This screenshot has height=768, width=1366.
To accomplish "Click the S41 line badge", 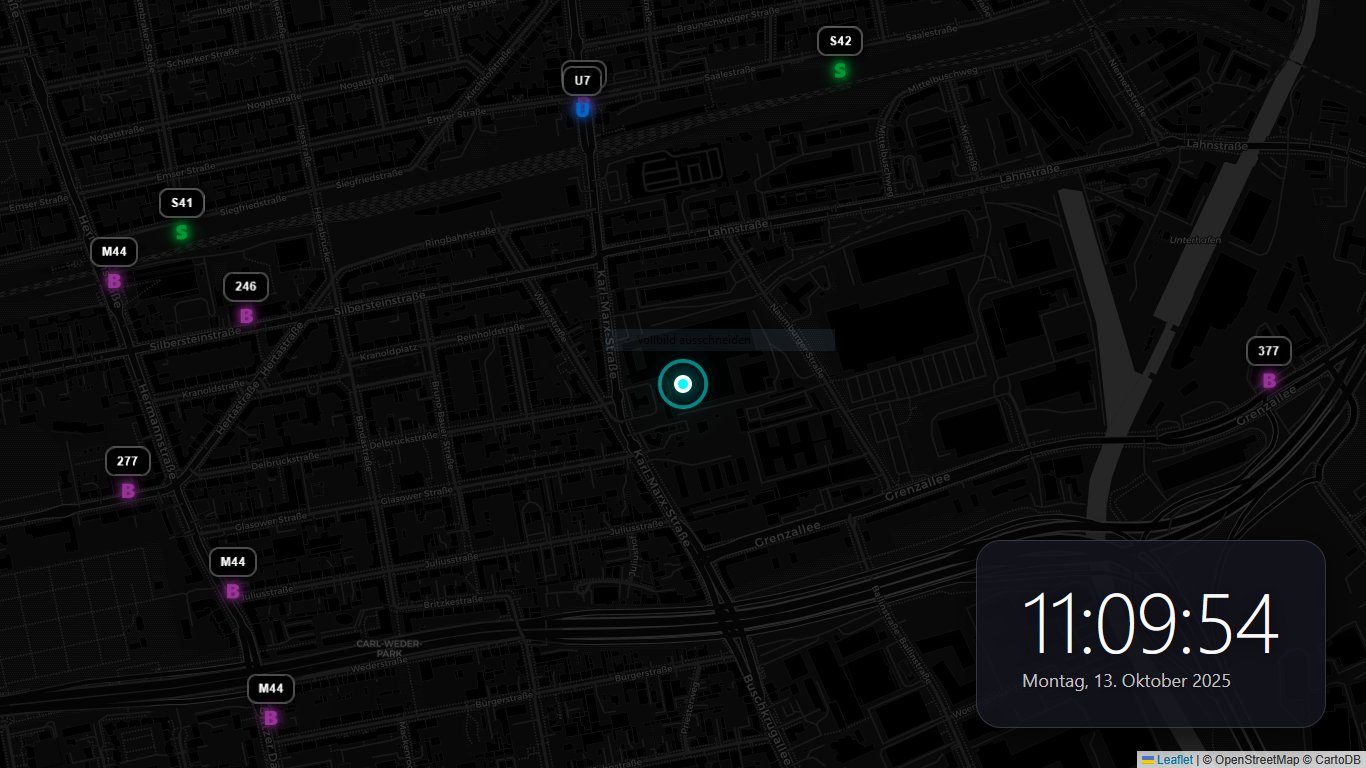I will point(181,202).
